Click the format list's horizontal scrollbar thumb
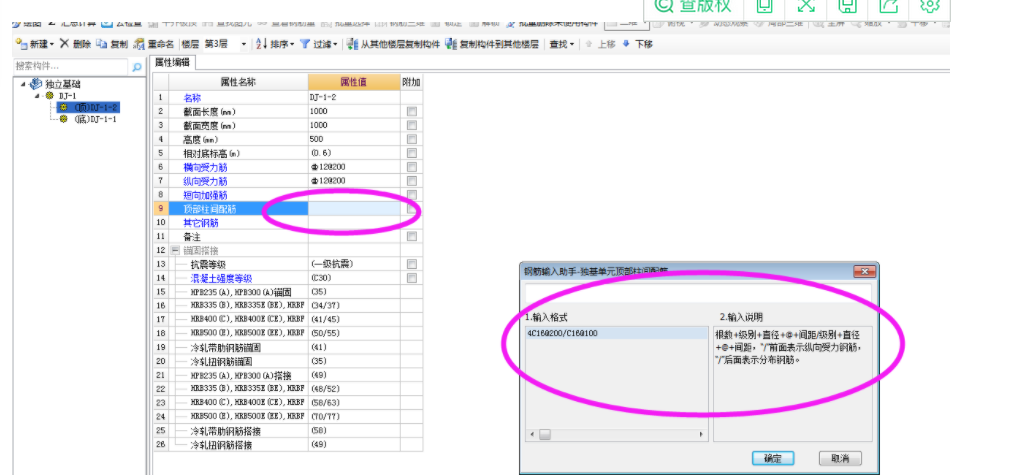1033x475 pixels. pos(545,435)
